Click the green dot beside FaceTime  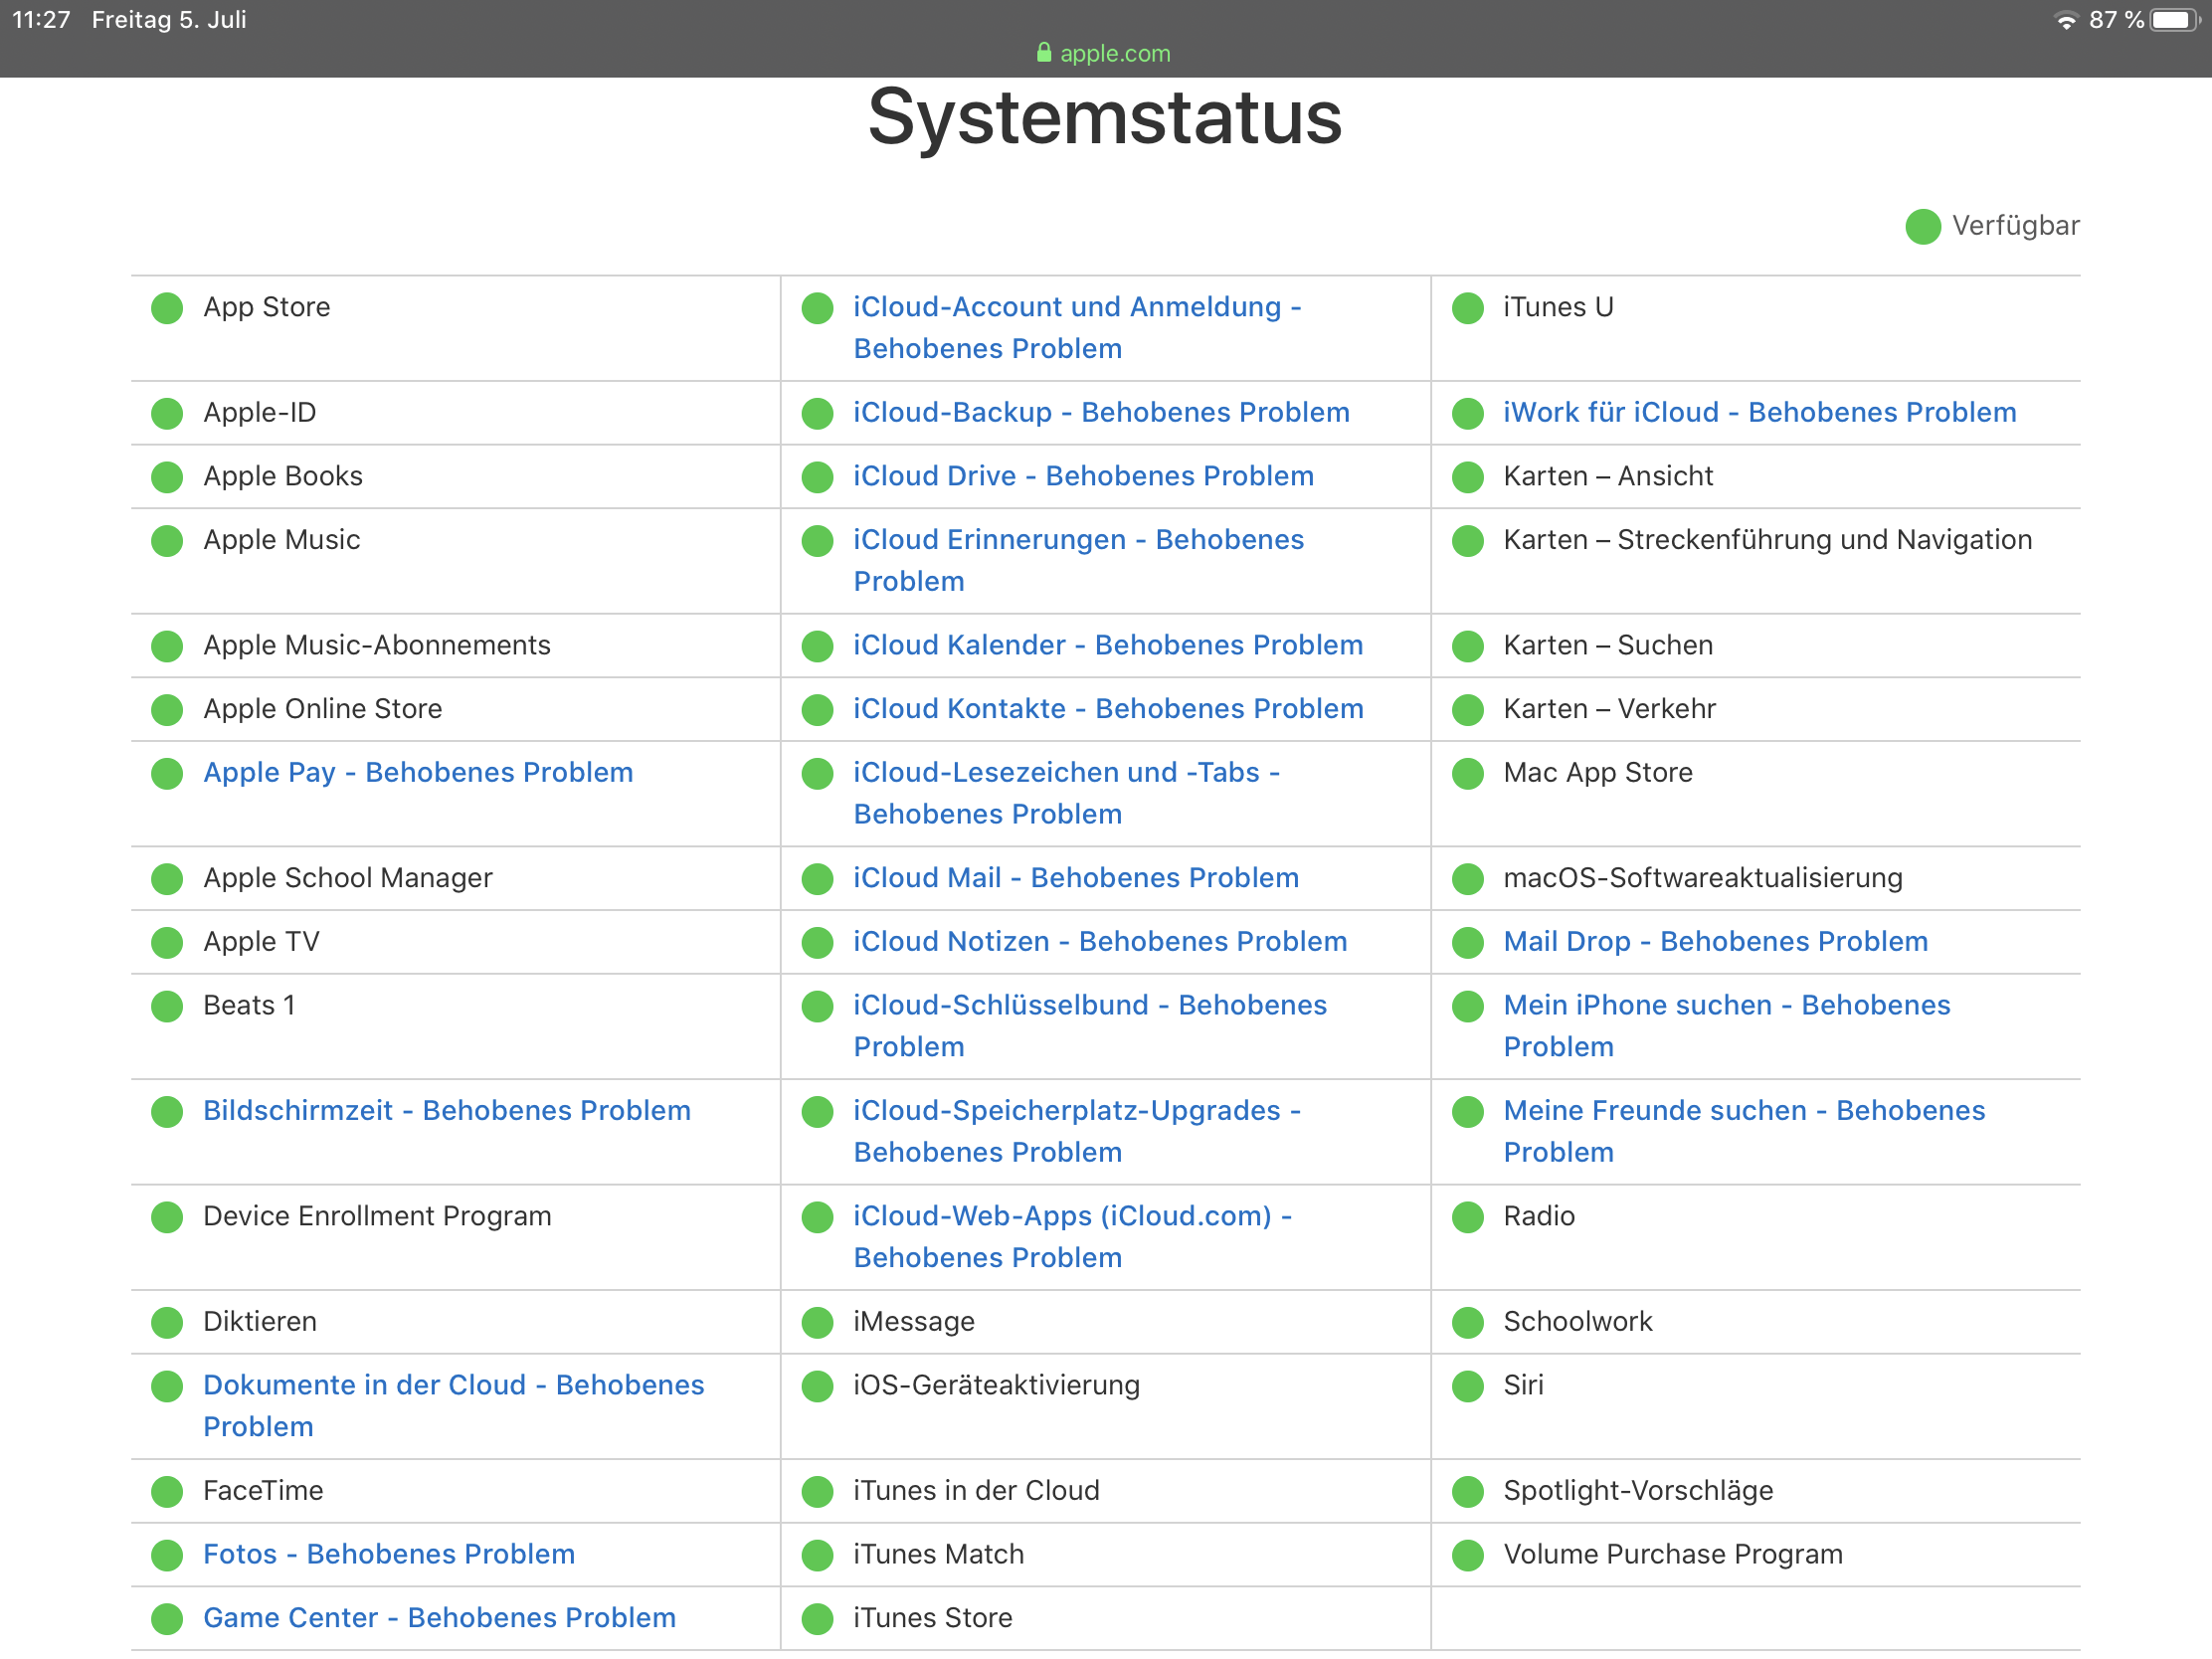point(167,1491)
